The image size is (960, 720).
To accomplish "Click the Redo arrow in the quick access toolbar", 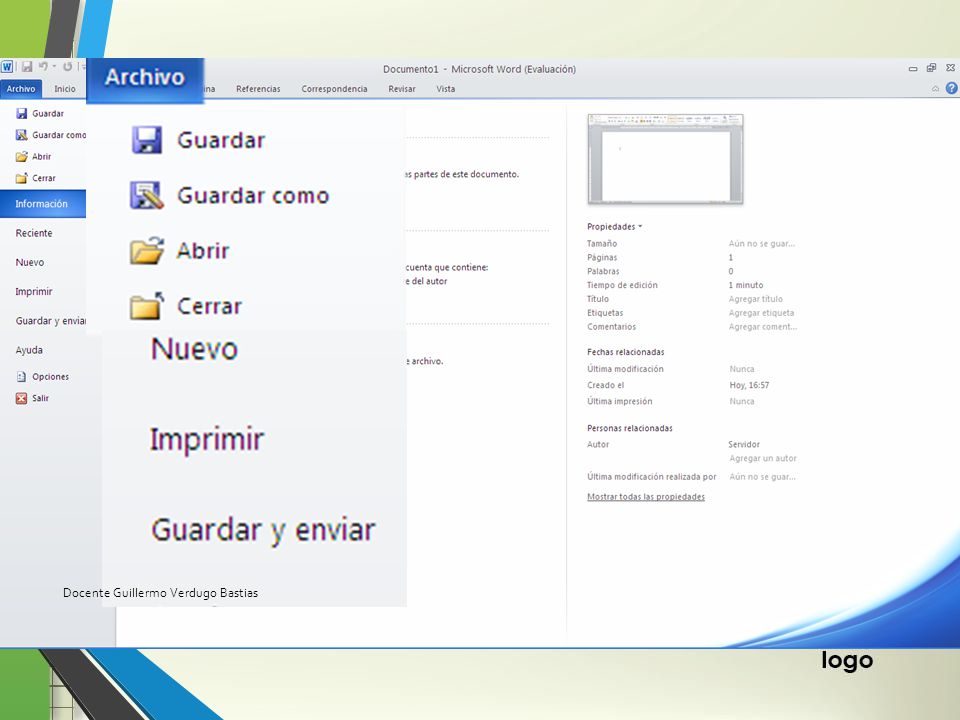I will pos(67,66).
